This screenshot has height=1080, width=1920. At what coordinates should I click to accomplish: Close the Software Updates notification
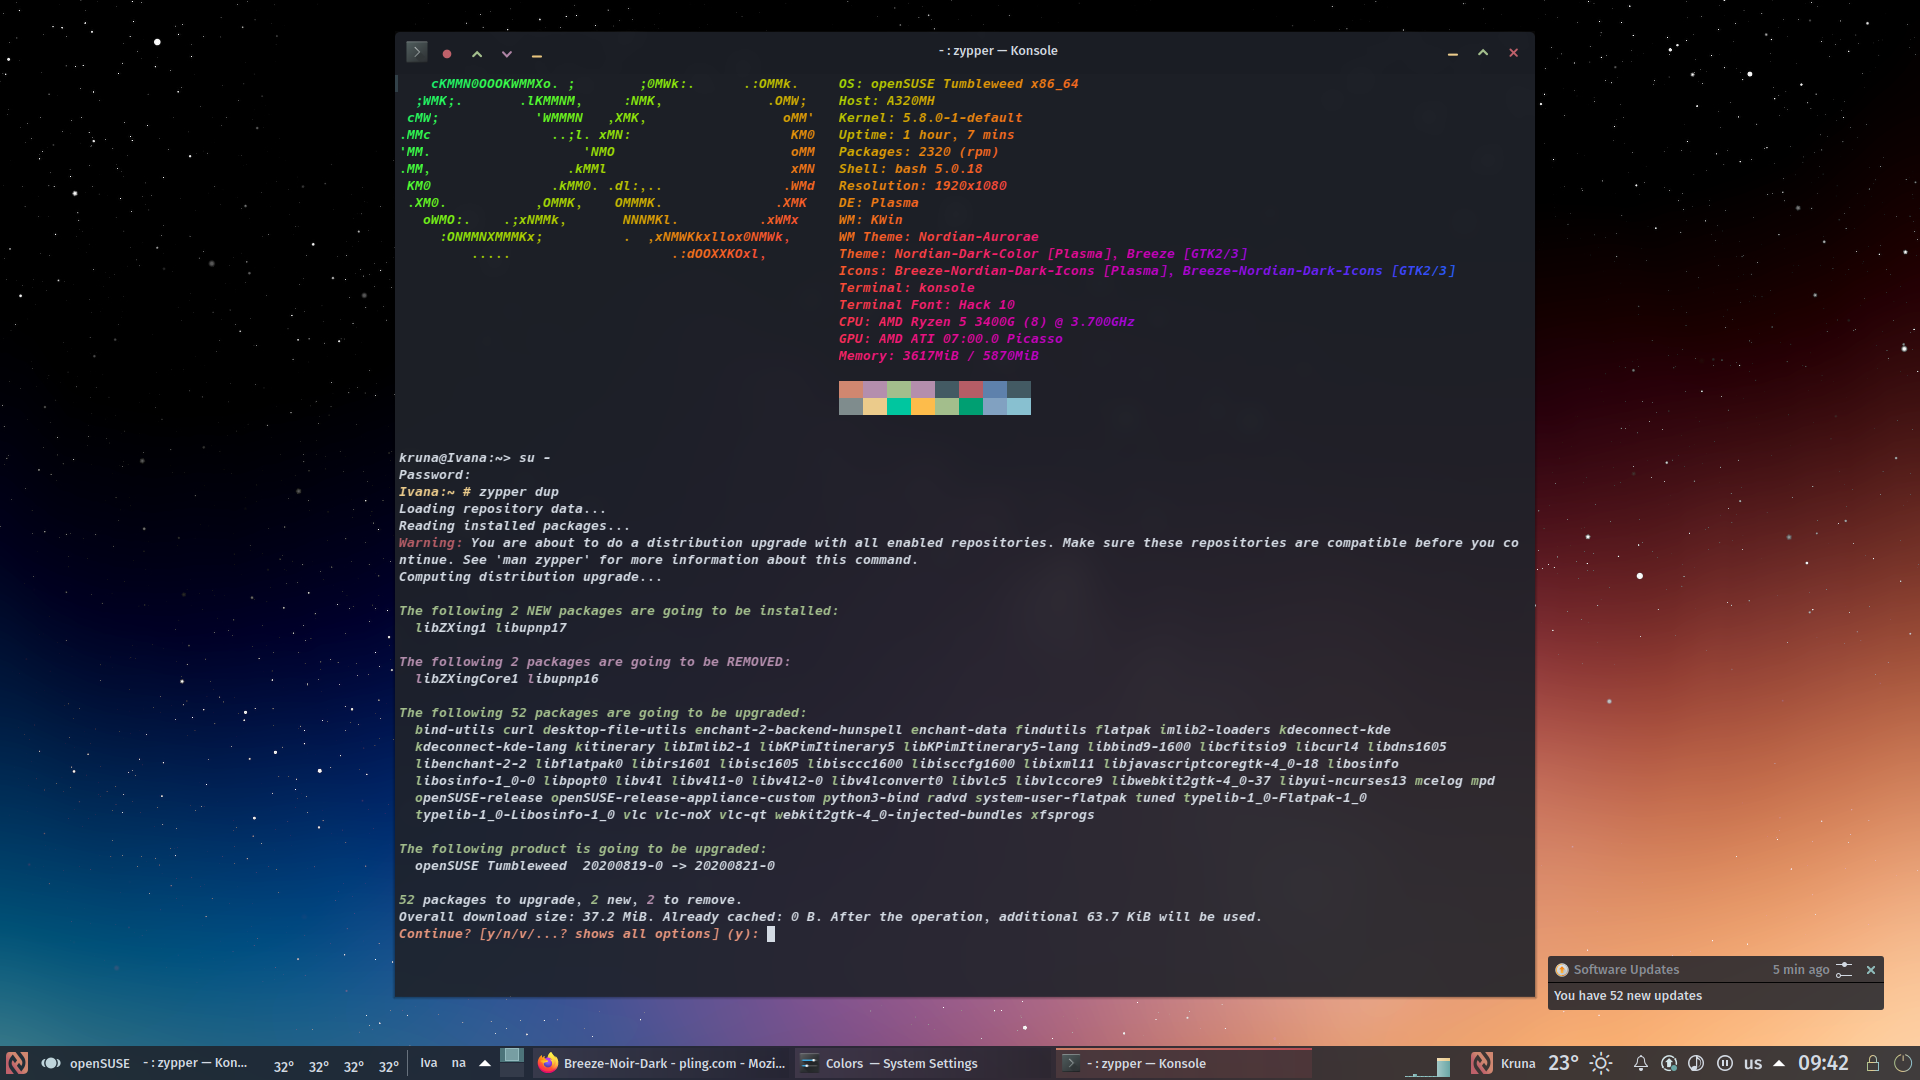pyautogui.click(x=1871, y=970)
